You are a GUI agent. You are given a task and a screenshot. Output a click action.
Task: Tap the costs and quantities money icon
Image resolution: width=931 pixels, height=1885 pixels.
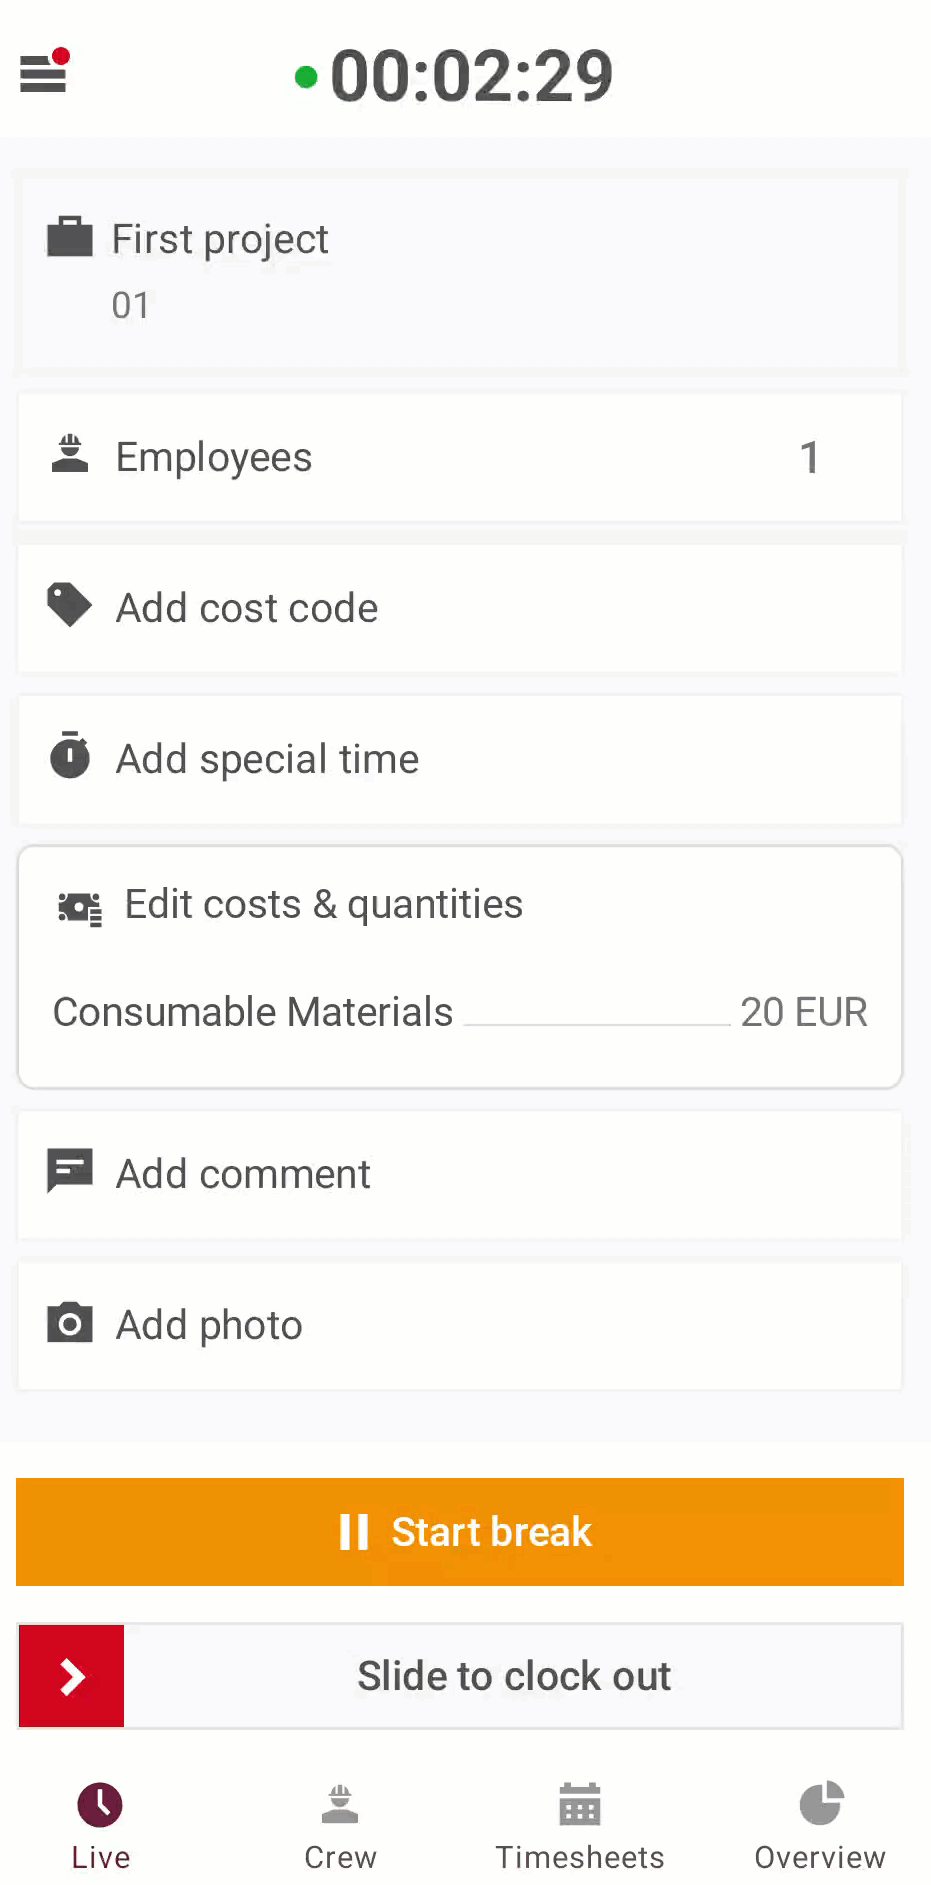click(80, 908)
